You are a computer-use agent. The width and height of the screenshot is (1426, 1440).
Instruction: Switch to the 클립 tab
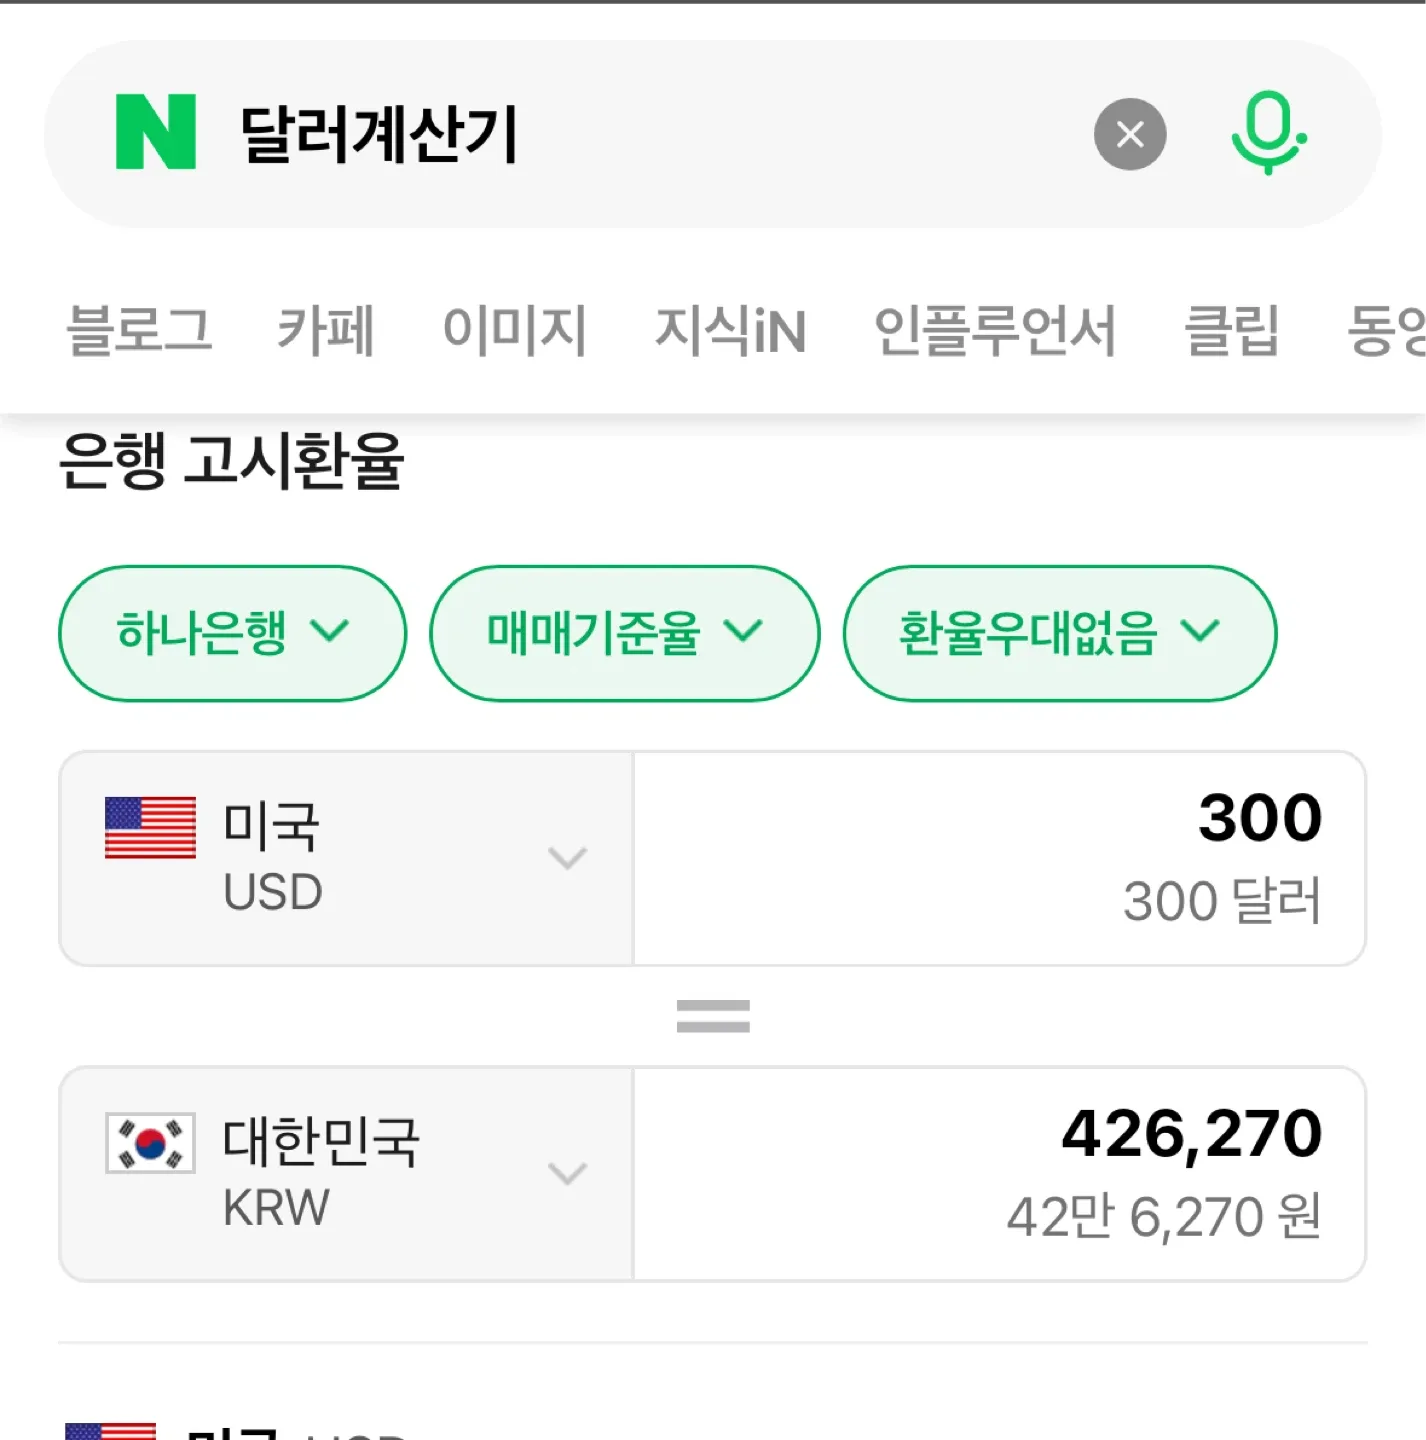(1231, 330)
